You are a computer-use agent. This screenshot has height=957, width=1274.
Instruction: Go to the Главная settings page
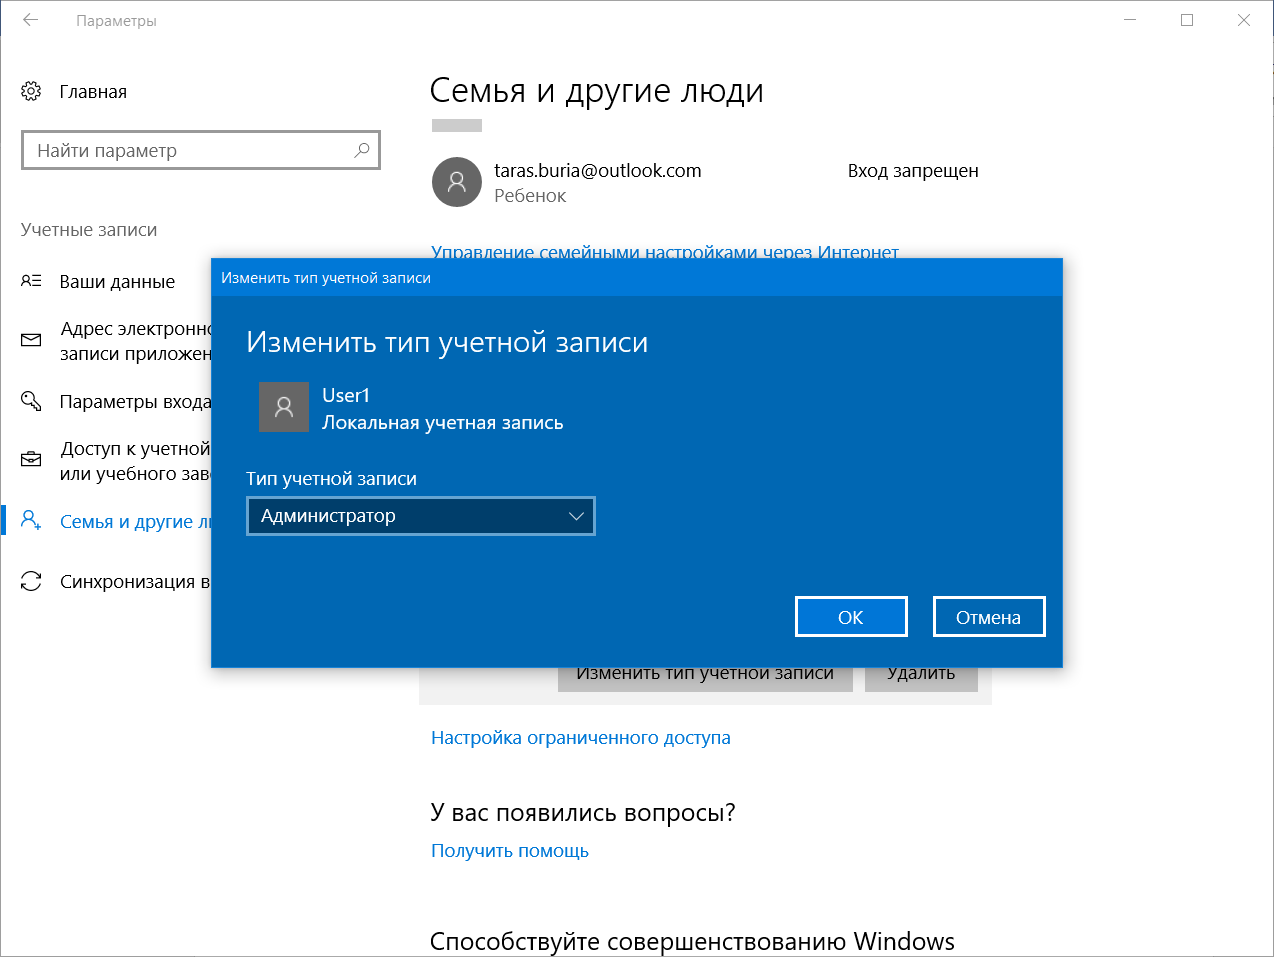click(x=93, y=91)
